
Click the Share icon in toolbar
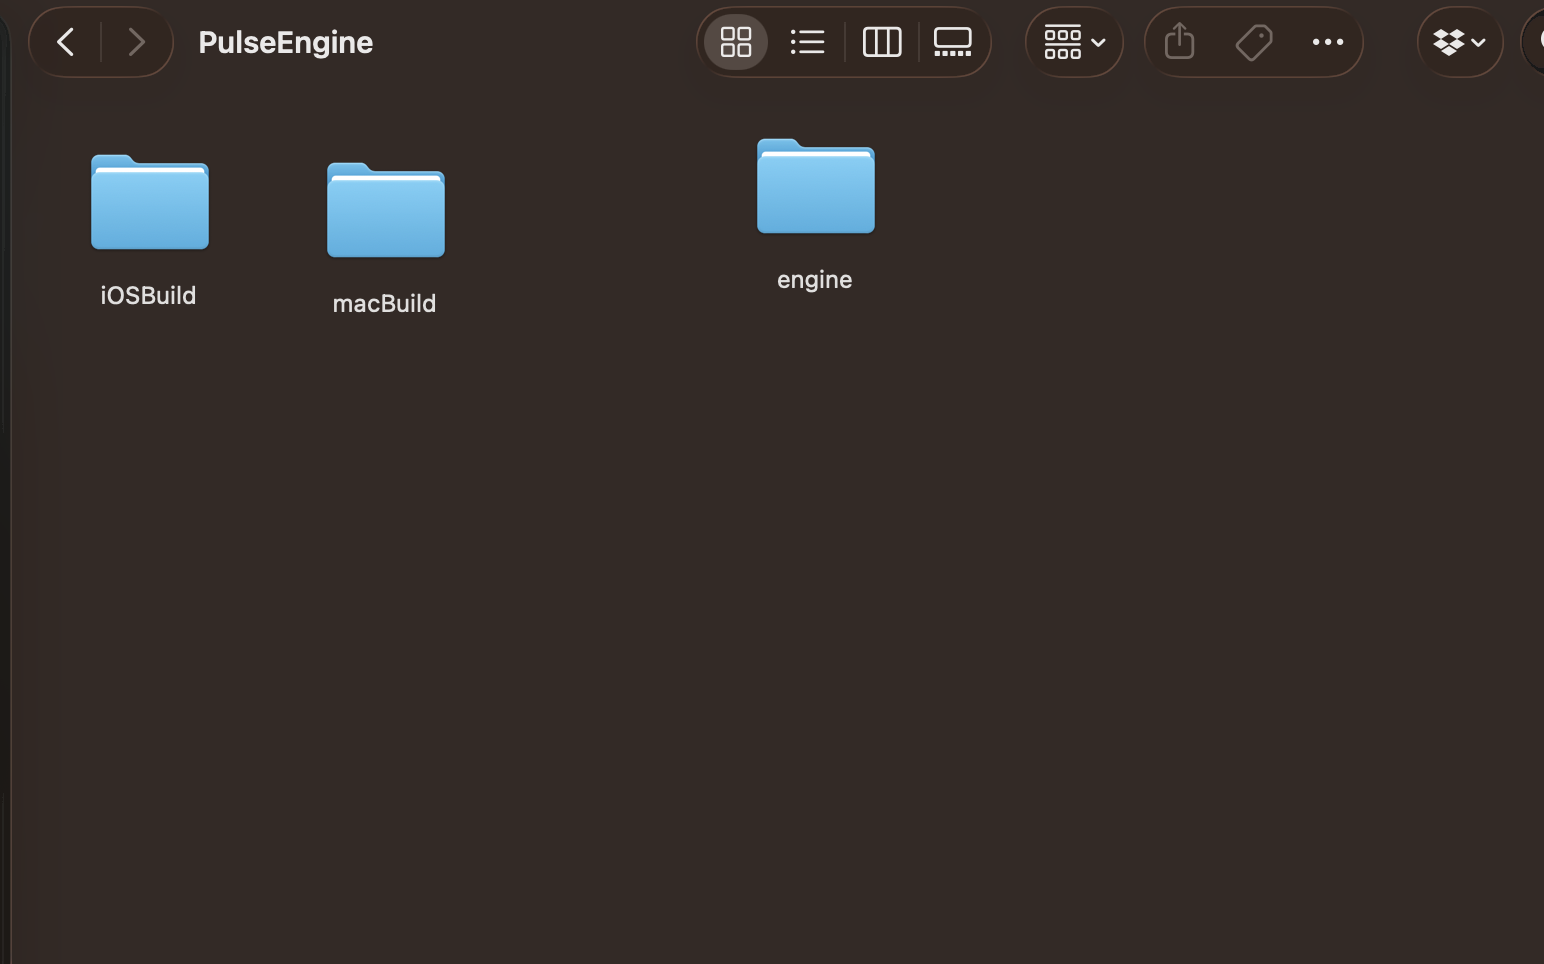1180,42
